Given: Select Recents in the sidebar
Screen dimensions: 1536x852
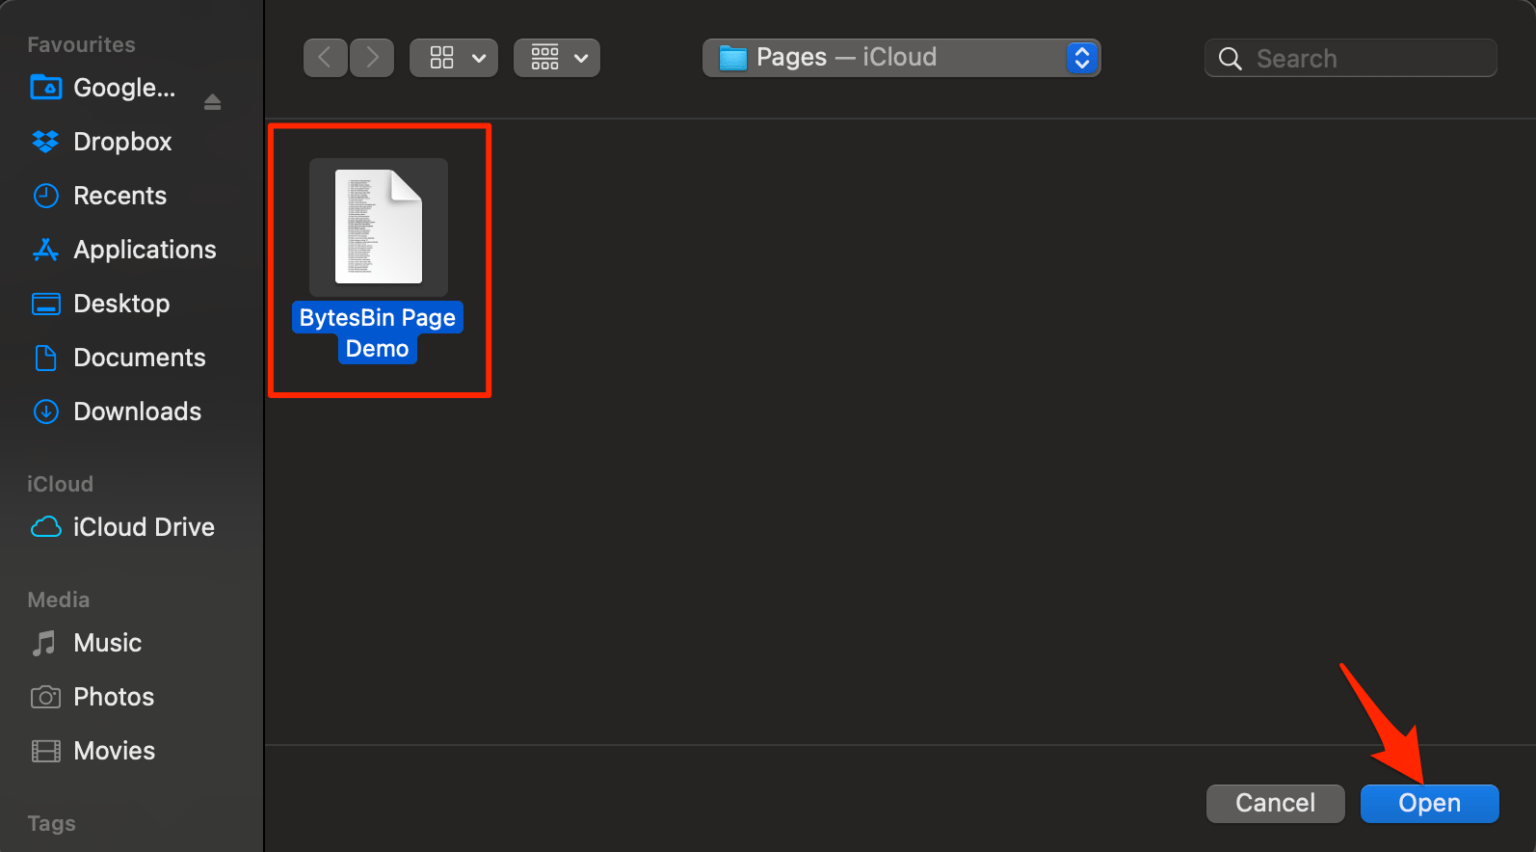Looking at the screenshot, I should coord(119,195).
